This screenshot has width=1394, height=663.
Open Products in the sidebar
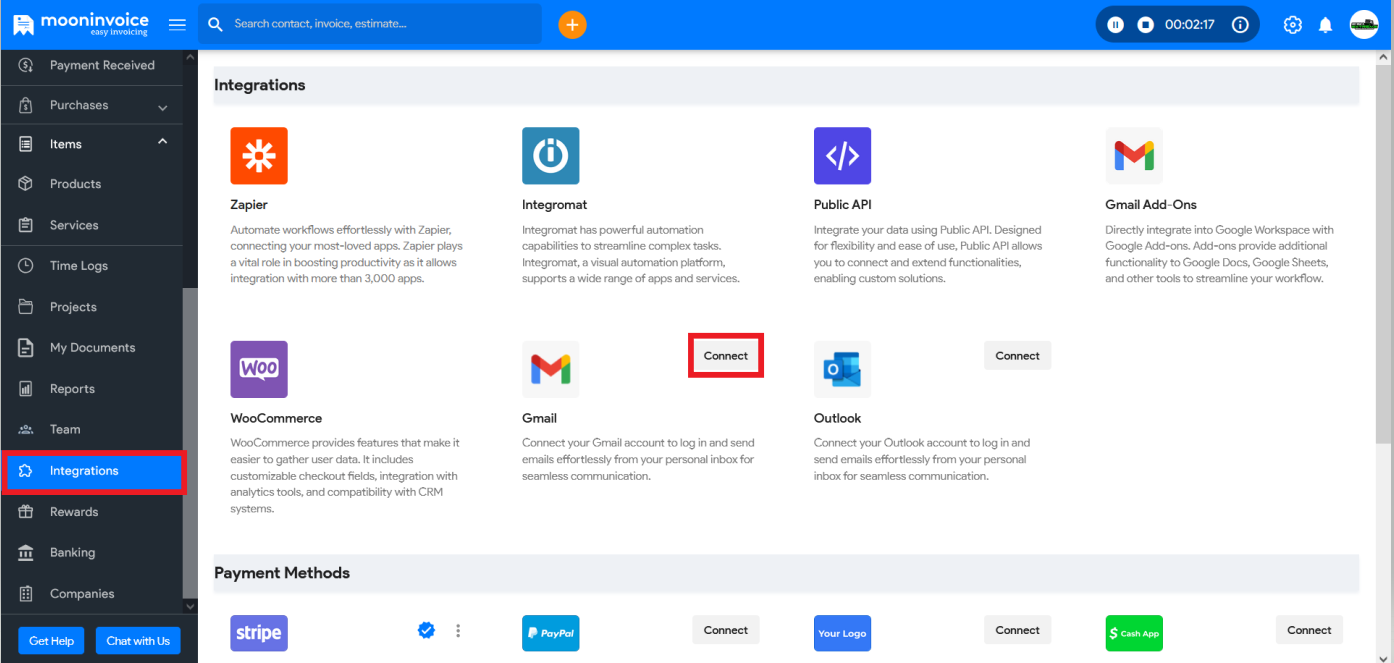click(91, 184)
